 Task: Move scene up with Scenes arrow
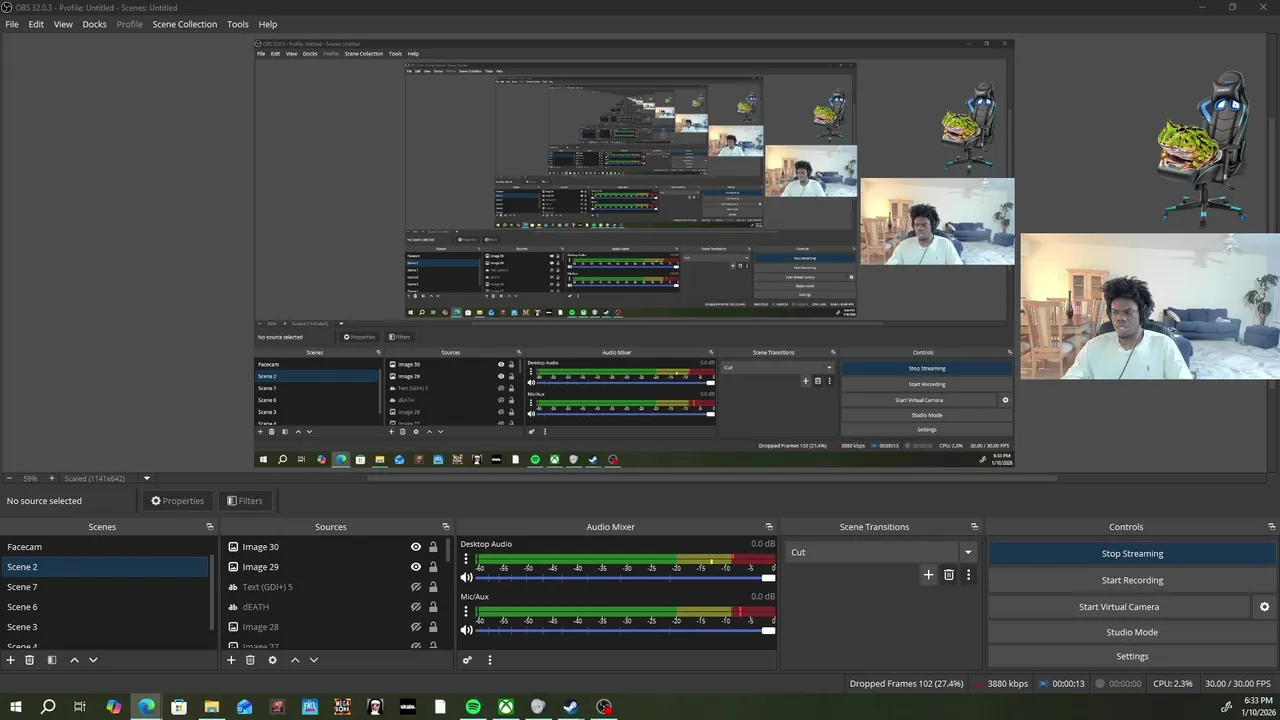[74, 660]
